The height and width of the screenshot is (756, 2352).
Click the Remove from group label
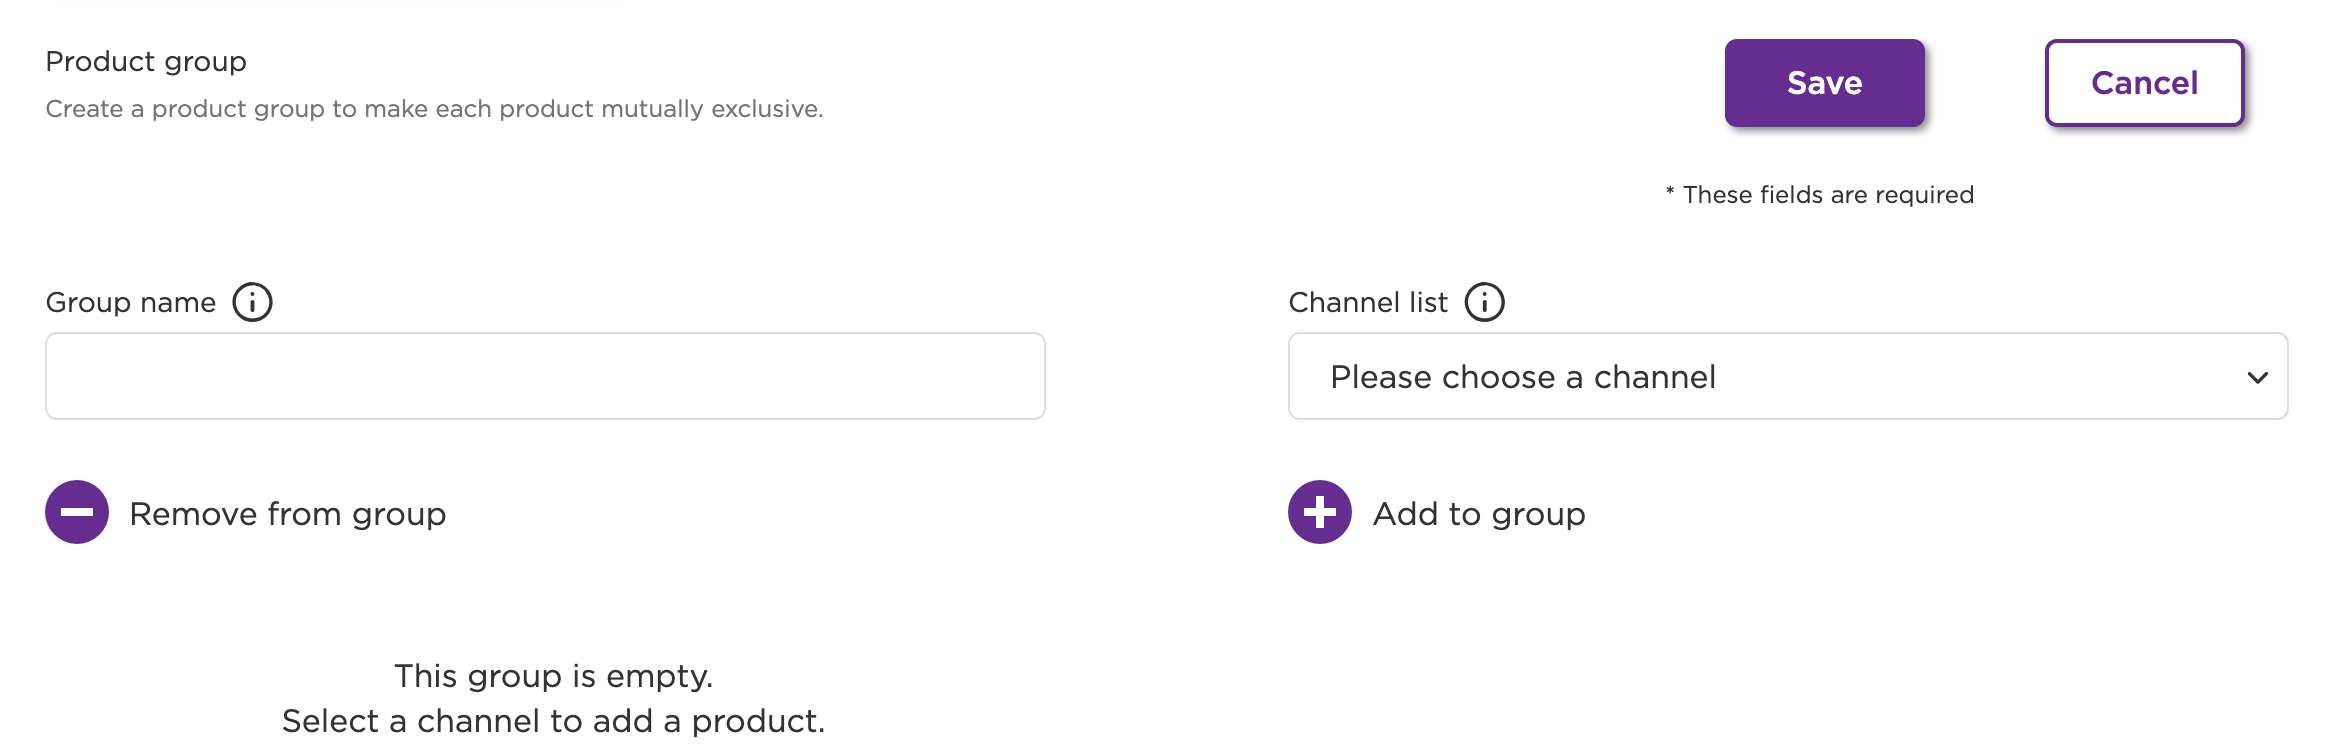[288, 514]
